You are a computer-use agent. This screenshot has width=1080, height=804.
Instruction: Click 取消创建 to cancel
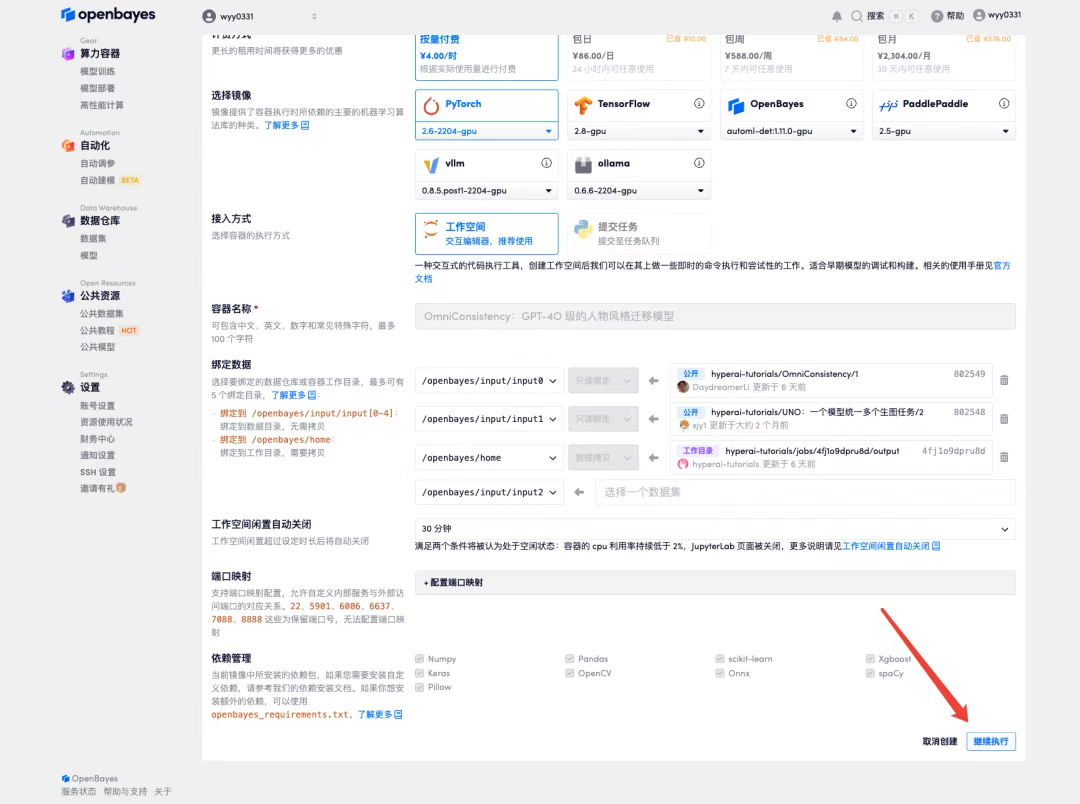[x=939, y=741]
